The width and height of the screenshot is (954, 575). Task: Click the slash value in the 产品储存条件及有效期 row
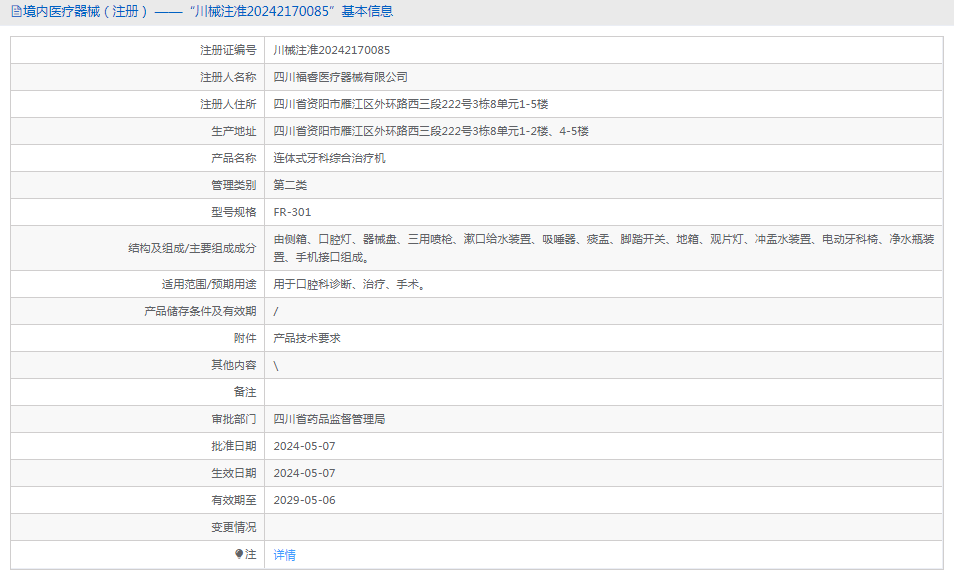pos(276,312)
